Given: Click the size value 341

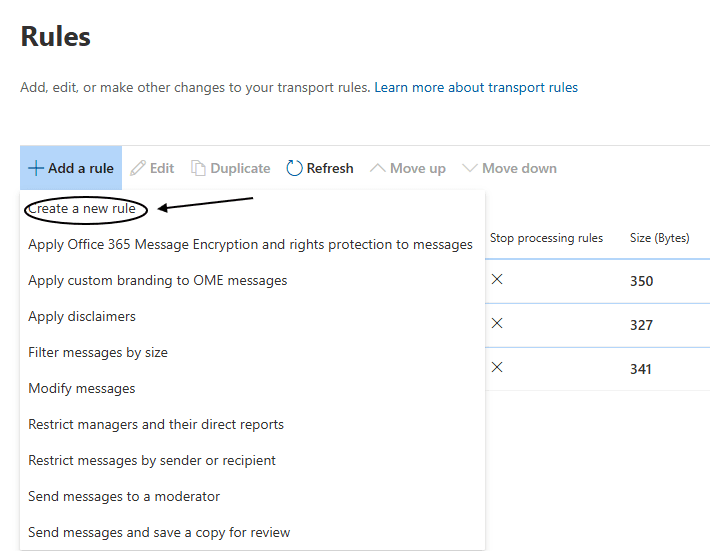Looking at the screenshot, I should point(641,369).
